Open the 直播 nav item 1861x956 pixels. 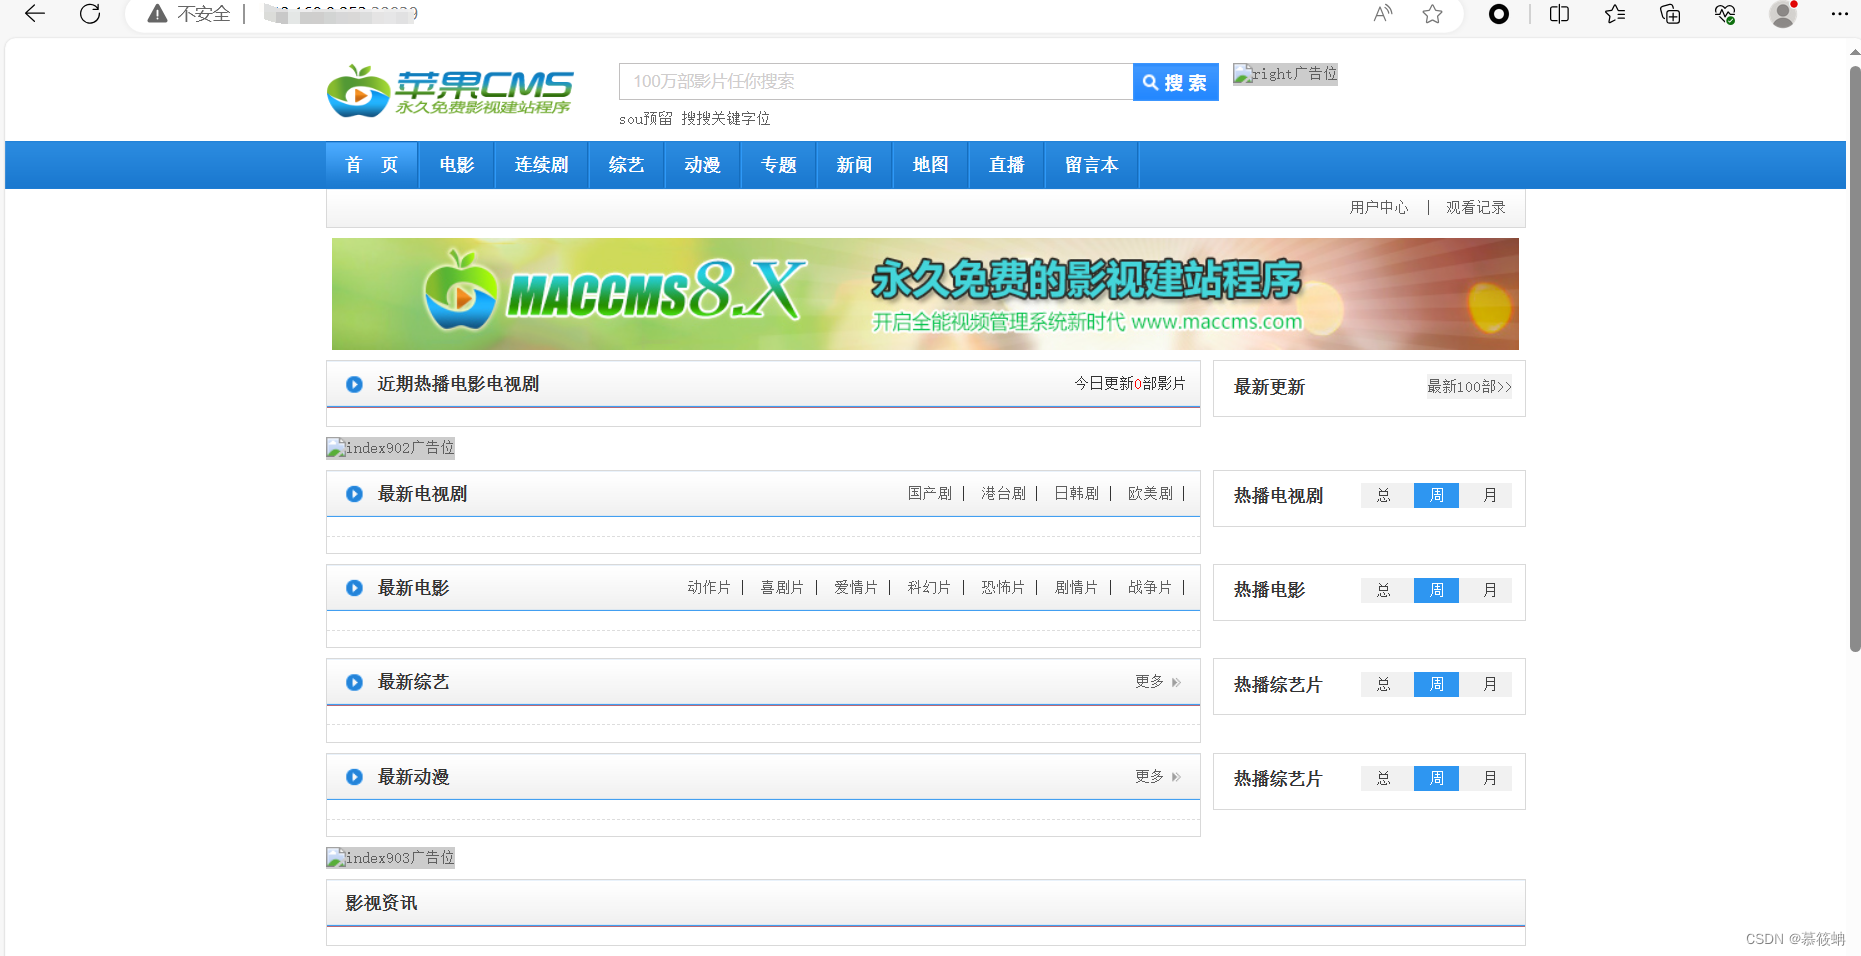point(1007,165)
